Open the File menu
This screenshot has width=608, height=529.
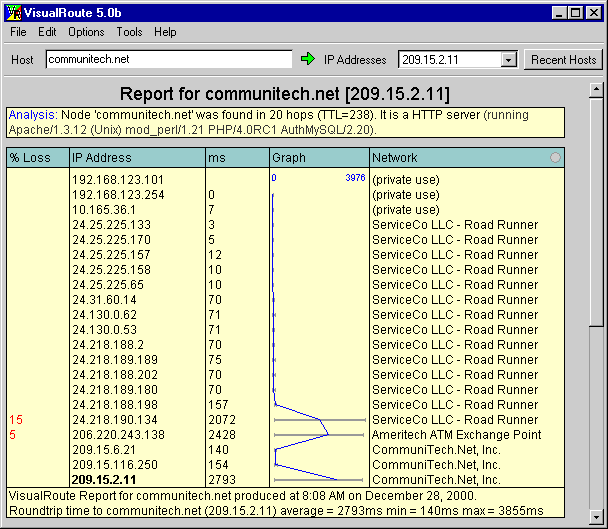[18, 32]
